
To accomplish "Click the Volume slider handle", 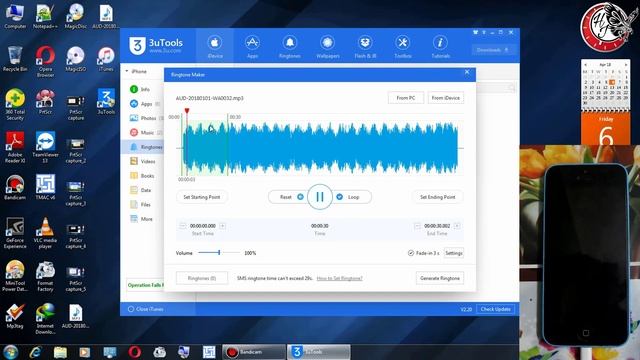I will tap(219, 253).
